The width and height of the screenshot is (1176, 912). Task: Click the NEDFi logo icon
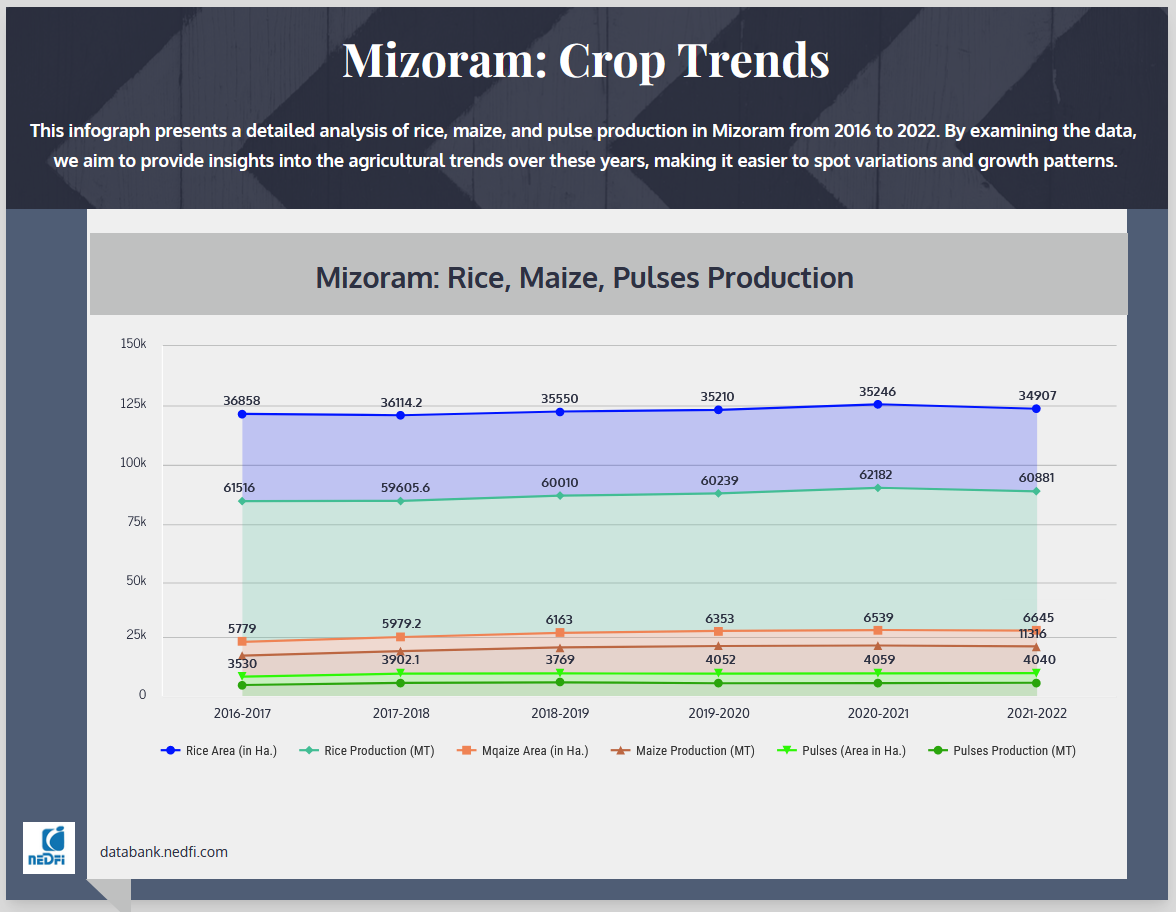[48, 848]
